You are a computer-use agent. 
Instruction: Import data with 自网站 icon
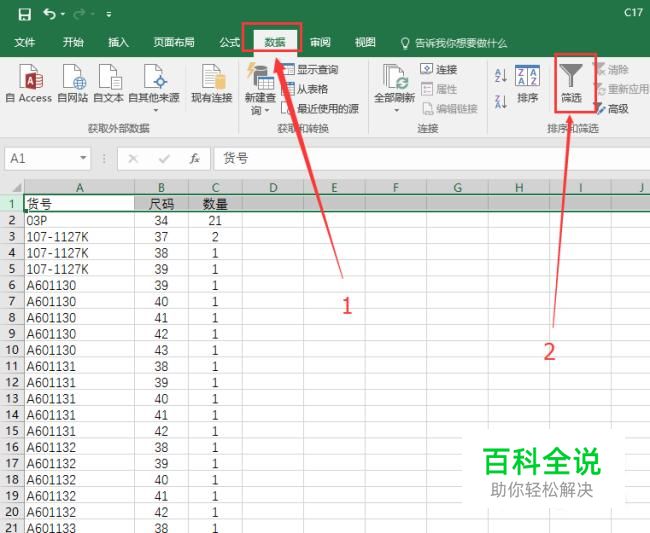(73, 83)
